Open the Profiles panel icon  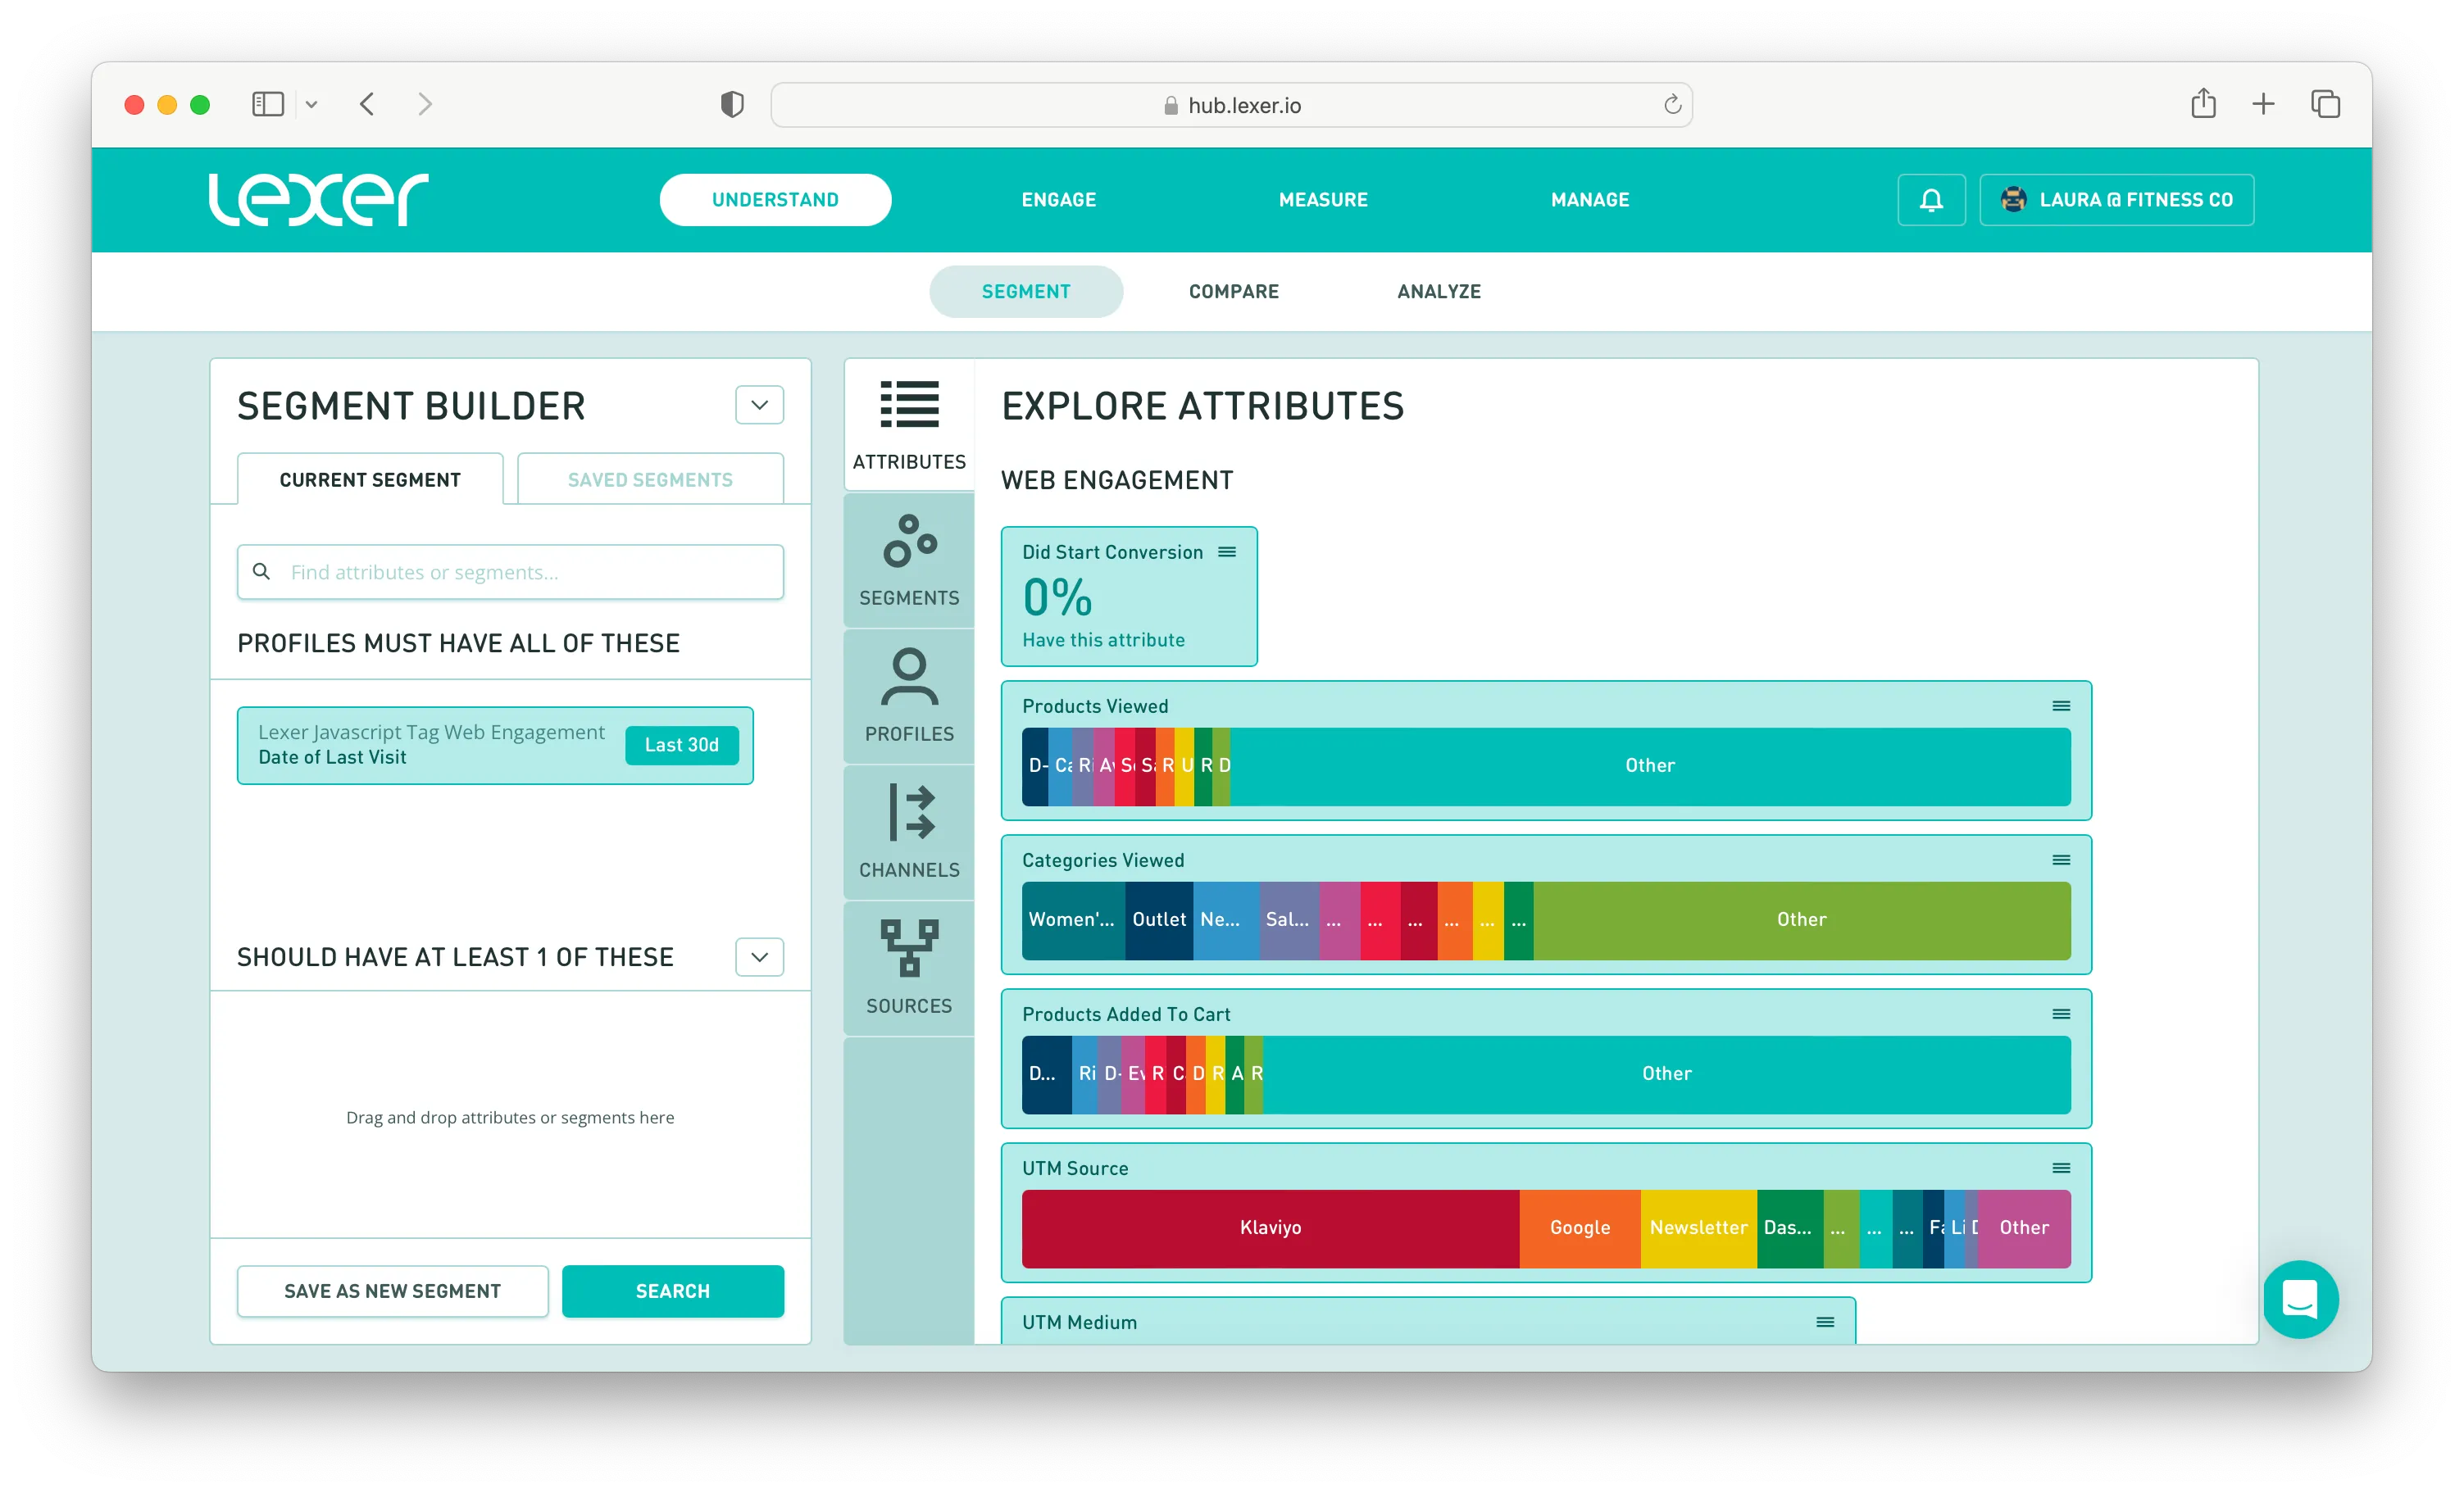coord(908,696)
